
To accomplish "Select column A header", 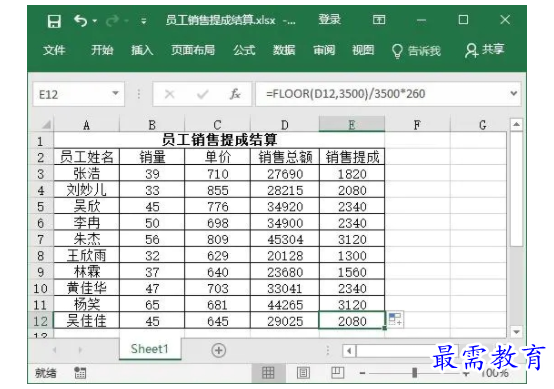I will click(87, 125).
